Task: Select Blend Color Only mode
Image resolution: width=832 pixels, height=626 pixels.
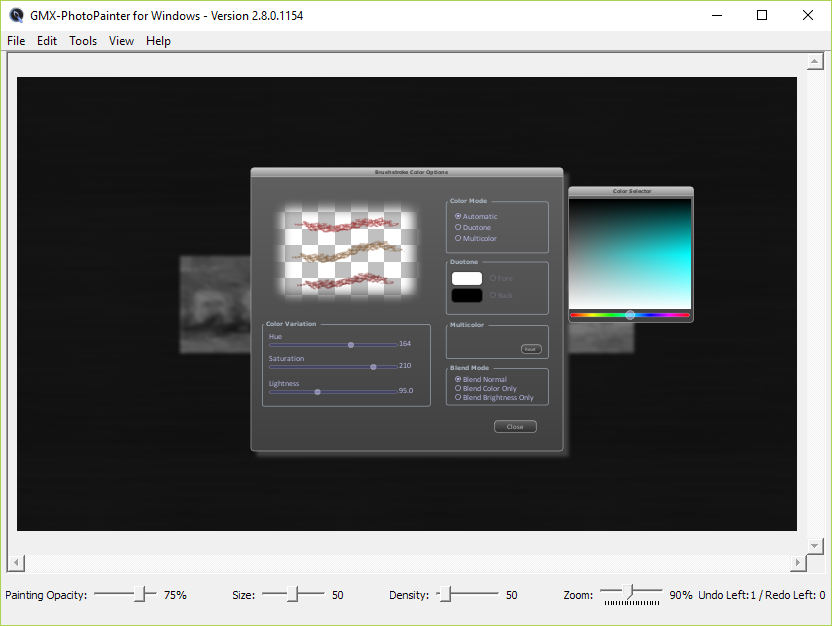Action: click(458, 387)
